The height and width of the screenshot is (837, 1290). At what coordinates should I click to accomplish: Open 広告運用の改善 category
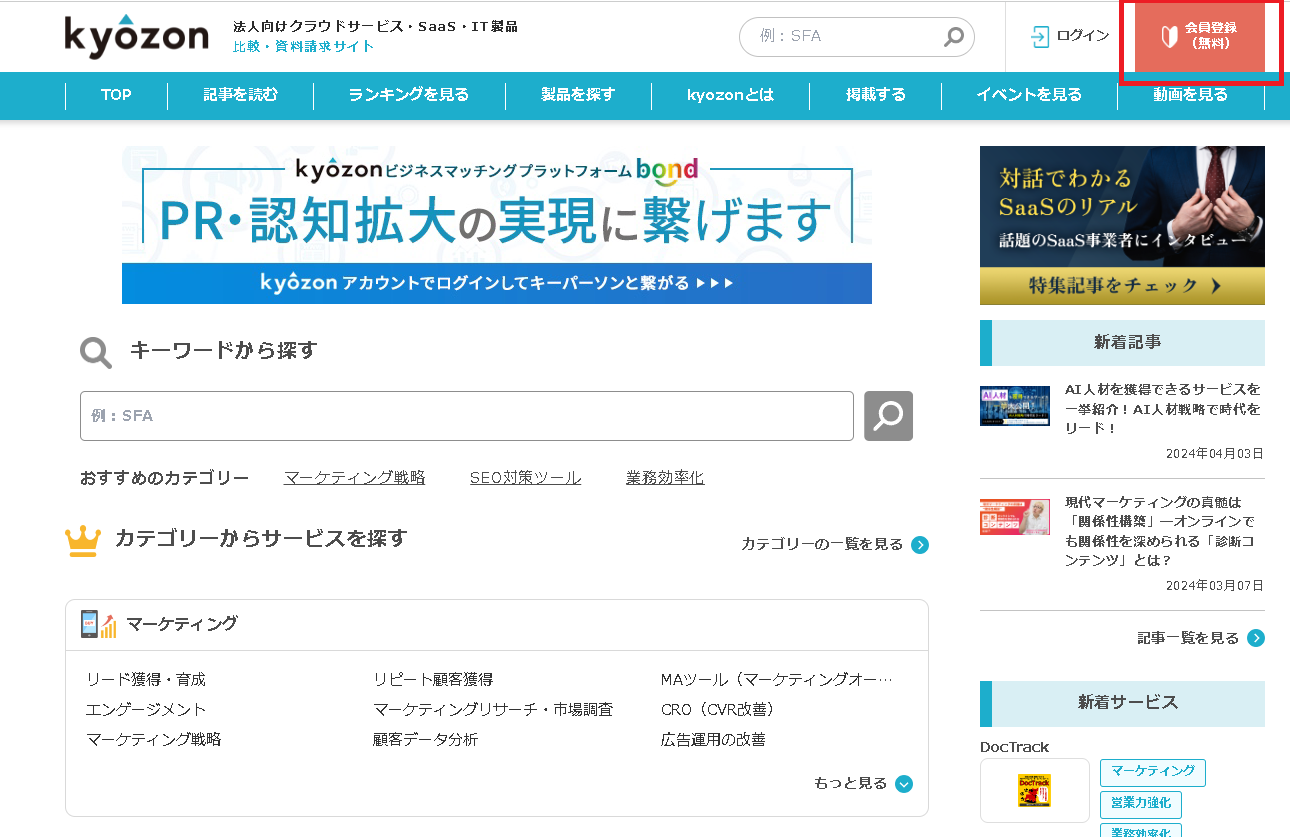coord(713,740)
